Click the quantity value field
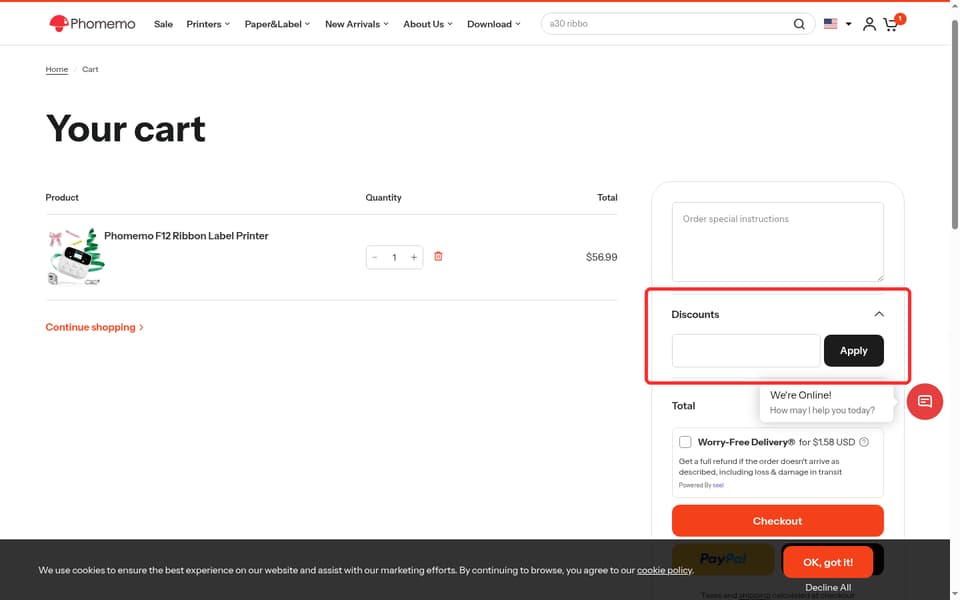960x600 pixels. (x=394, y=257)
